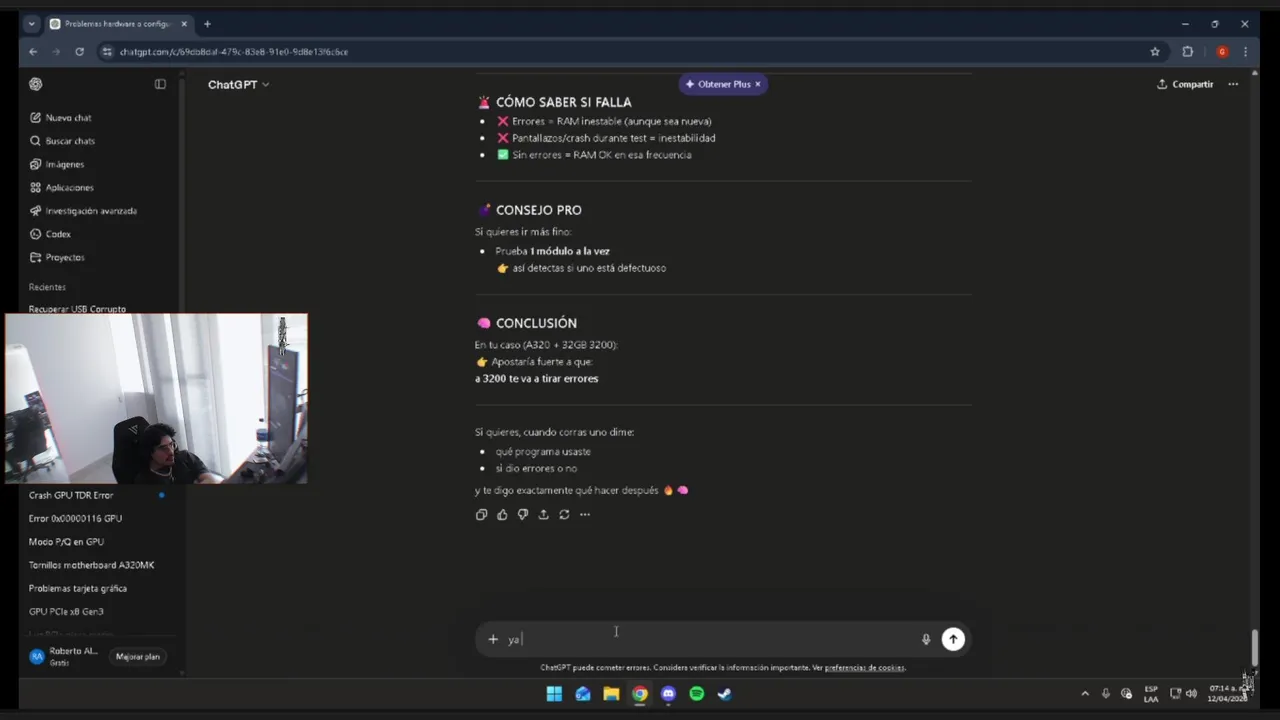Open File Explorer from taskbar

pos(611,694)
